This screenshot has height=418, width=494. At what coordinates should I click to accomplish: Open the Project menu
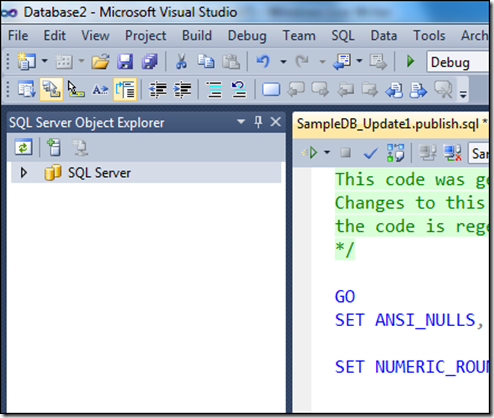pyautogui.click(x=145, y=36)
